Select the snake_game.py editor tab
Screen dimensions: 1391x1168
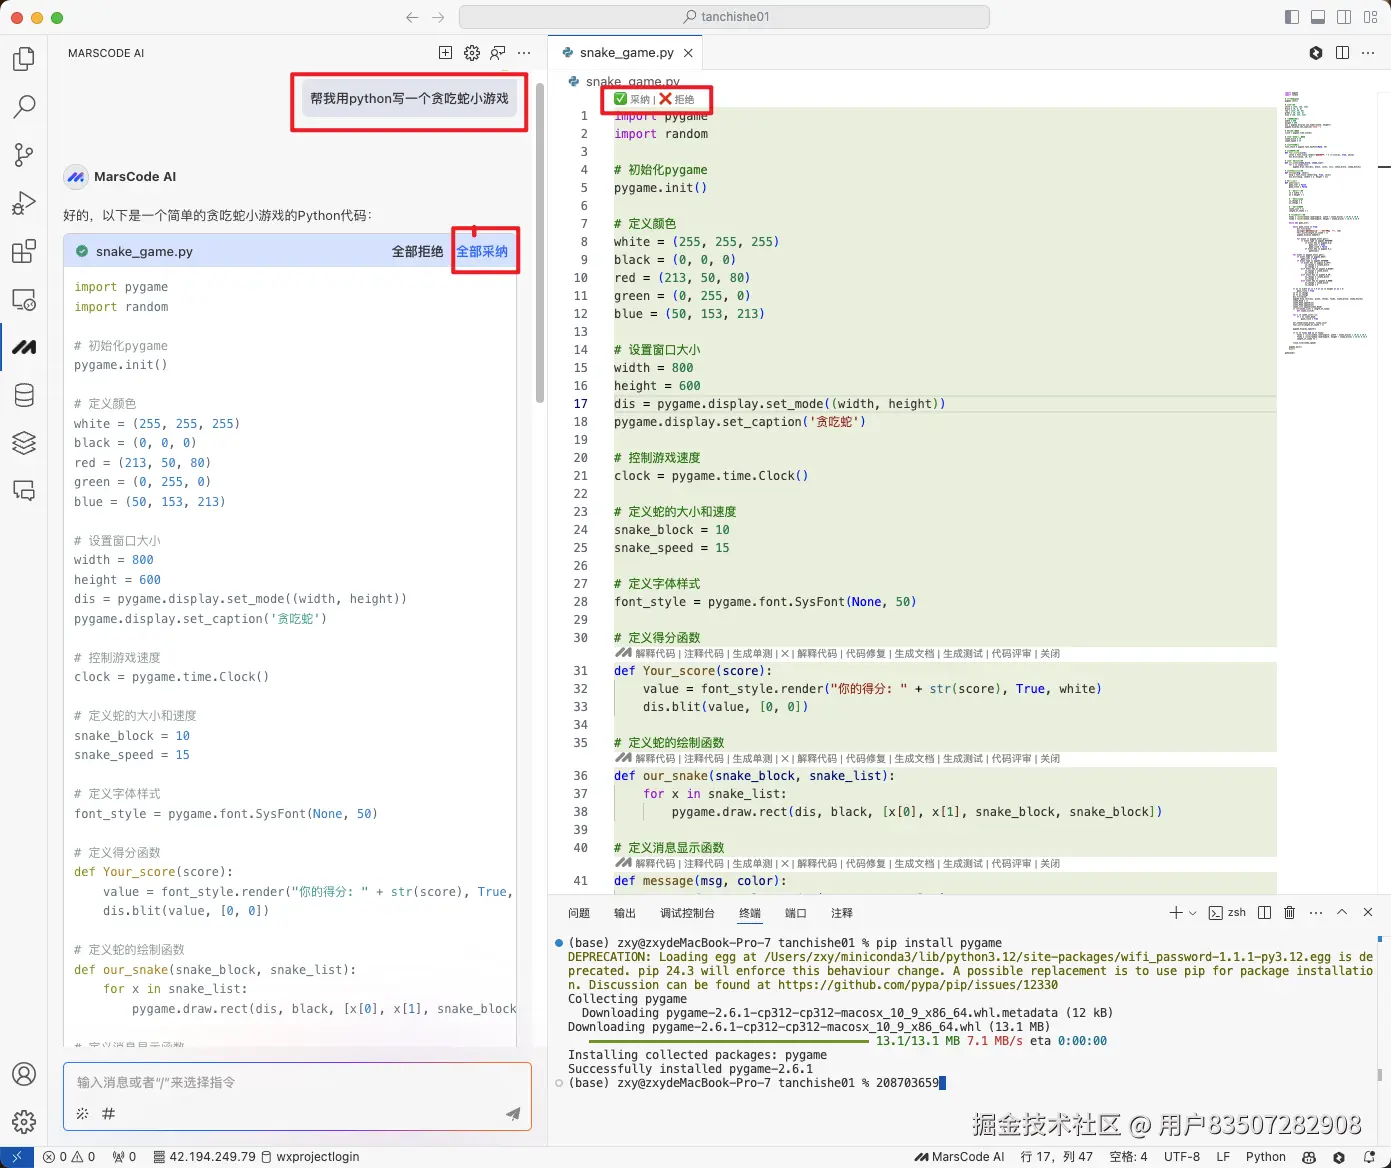click(626, 53)
